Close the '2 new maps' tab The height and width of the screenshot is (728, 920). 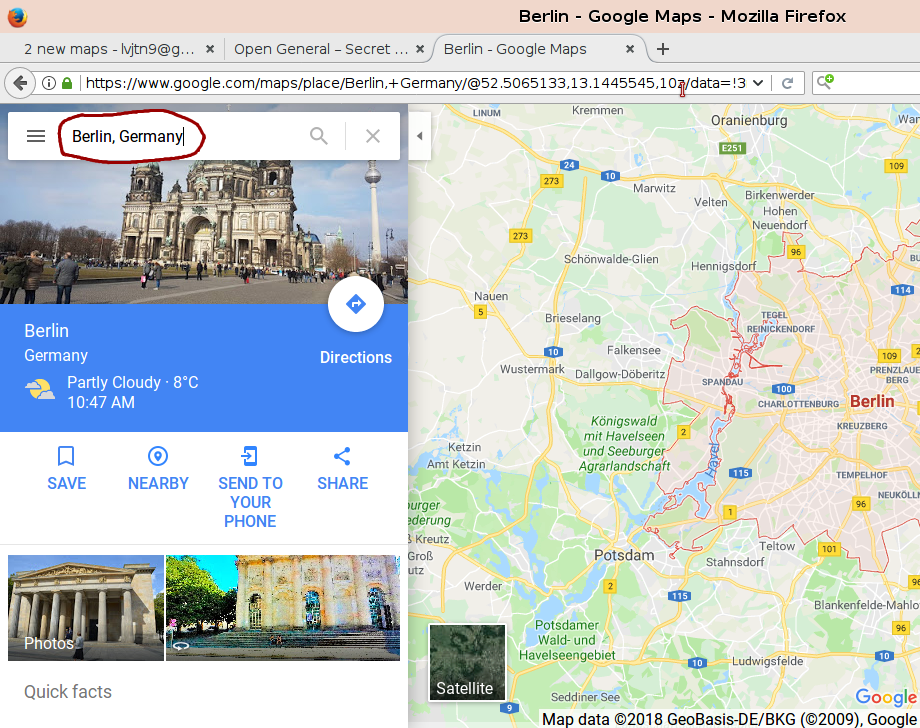pos(209,49)
